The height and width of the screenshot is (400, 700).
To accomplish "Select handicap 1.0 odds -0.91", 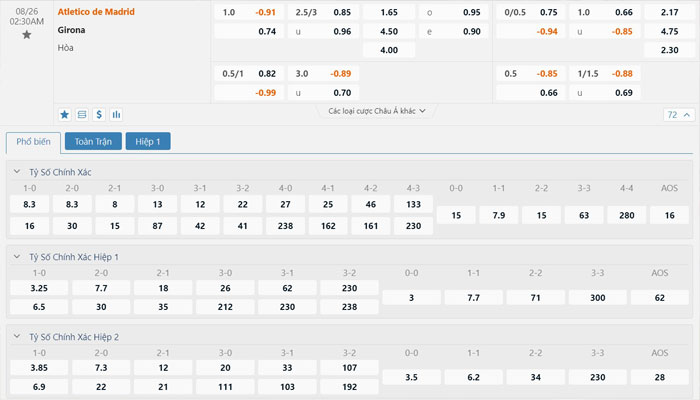I will click(249, 12).
